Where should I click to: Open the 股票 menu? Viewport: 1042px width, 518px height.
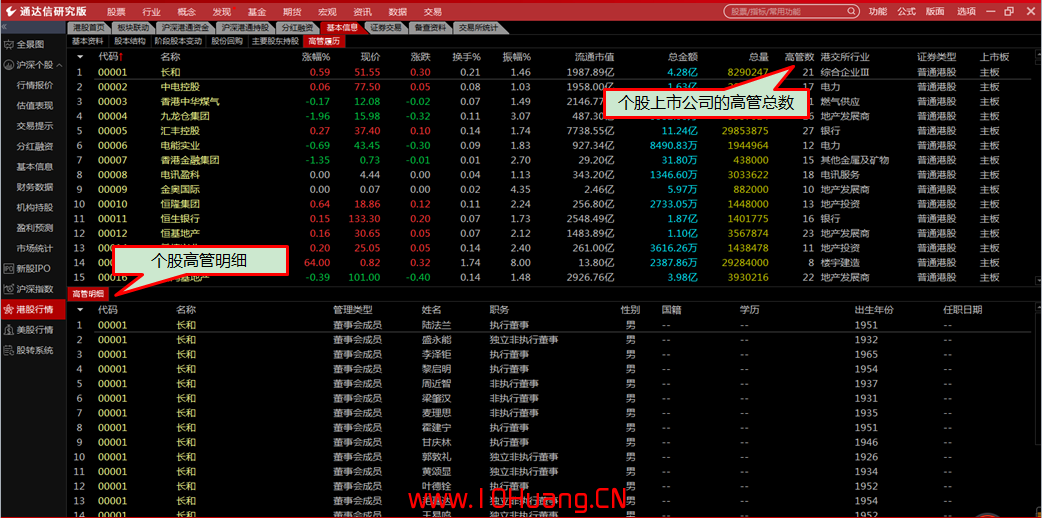point(116,11)
